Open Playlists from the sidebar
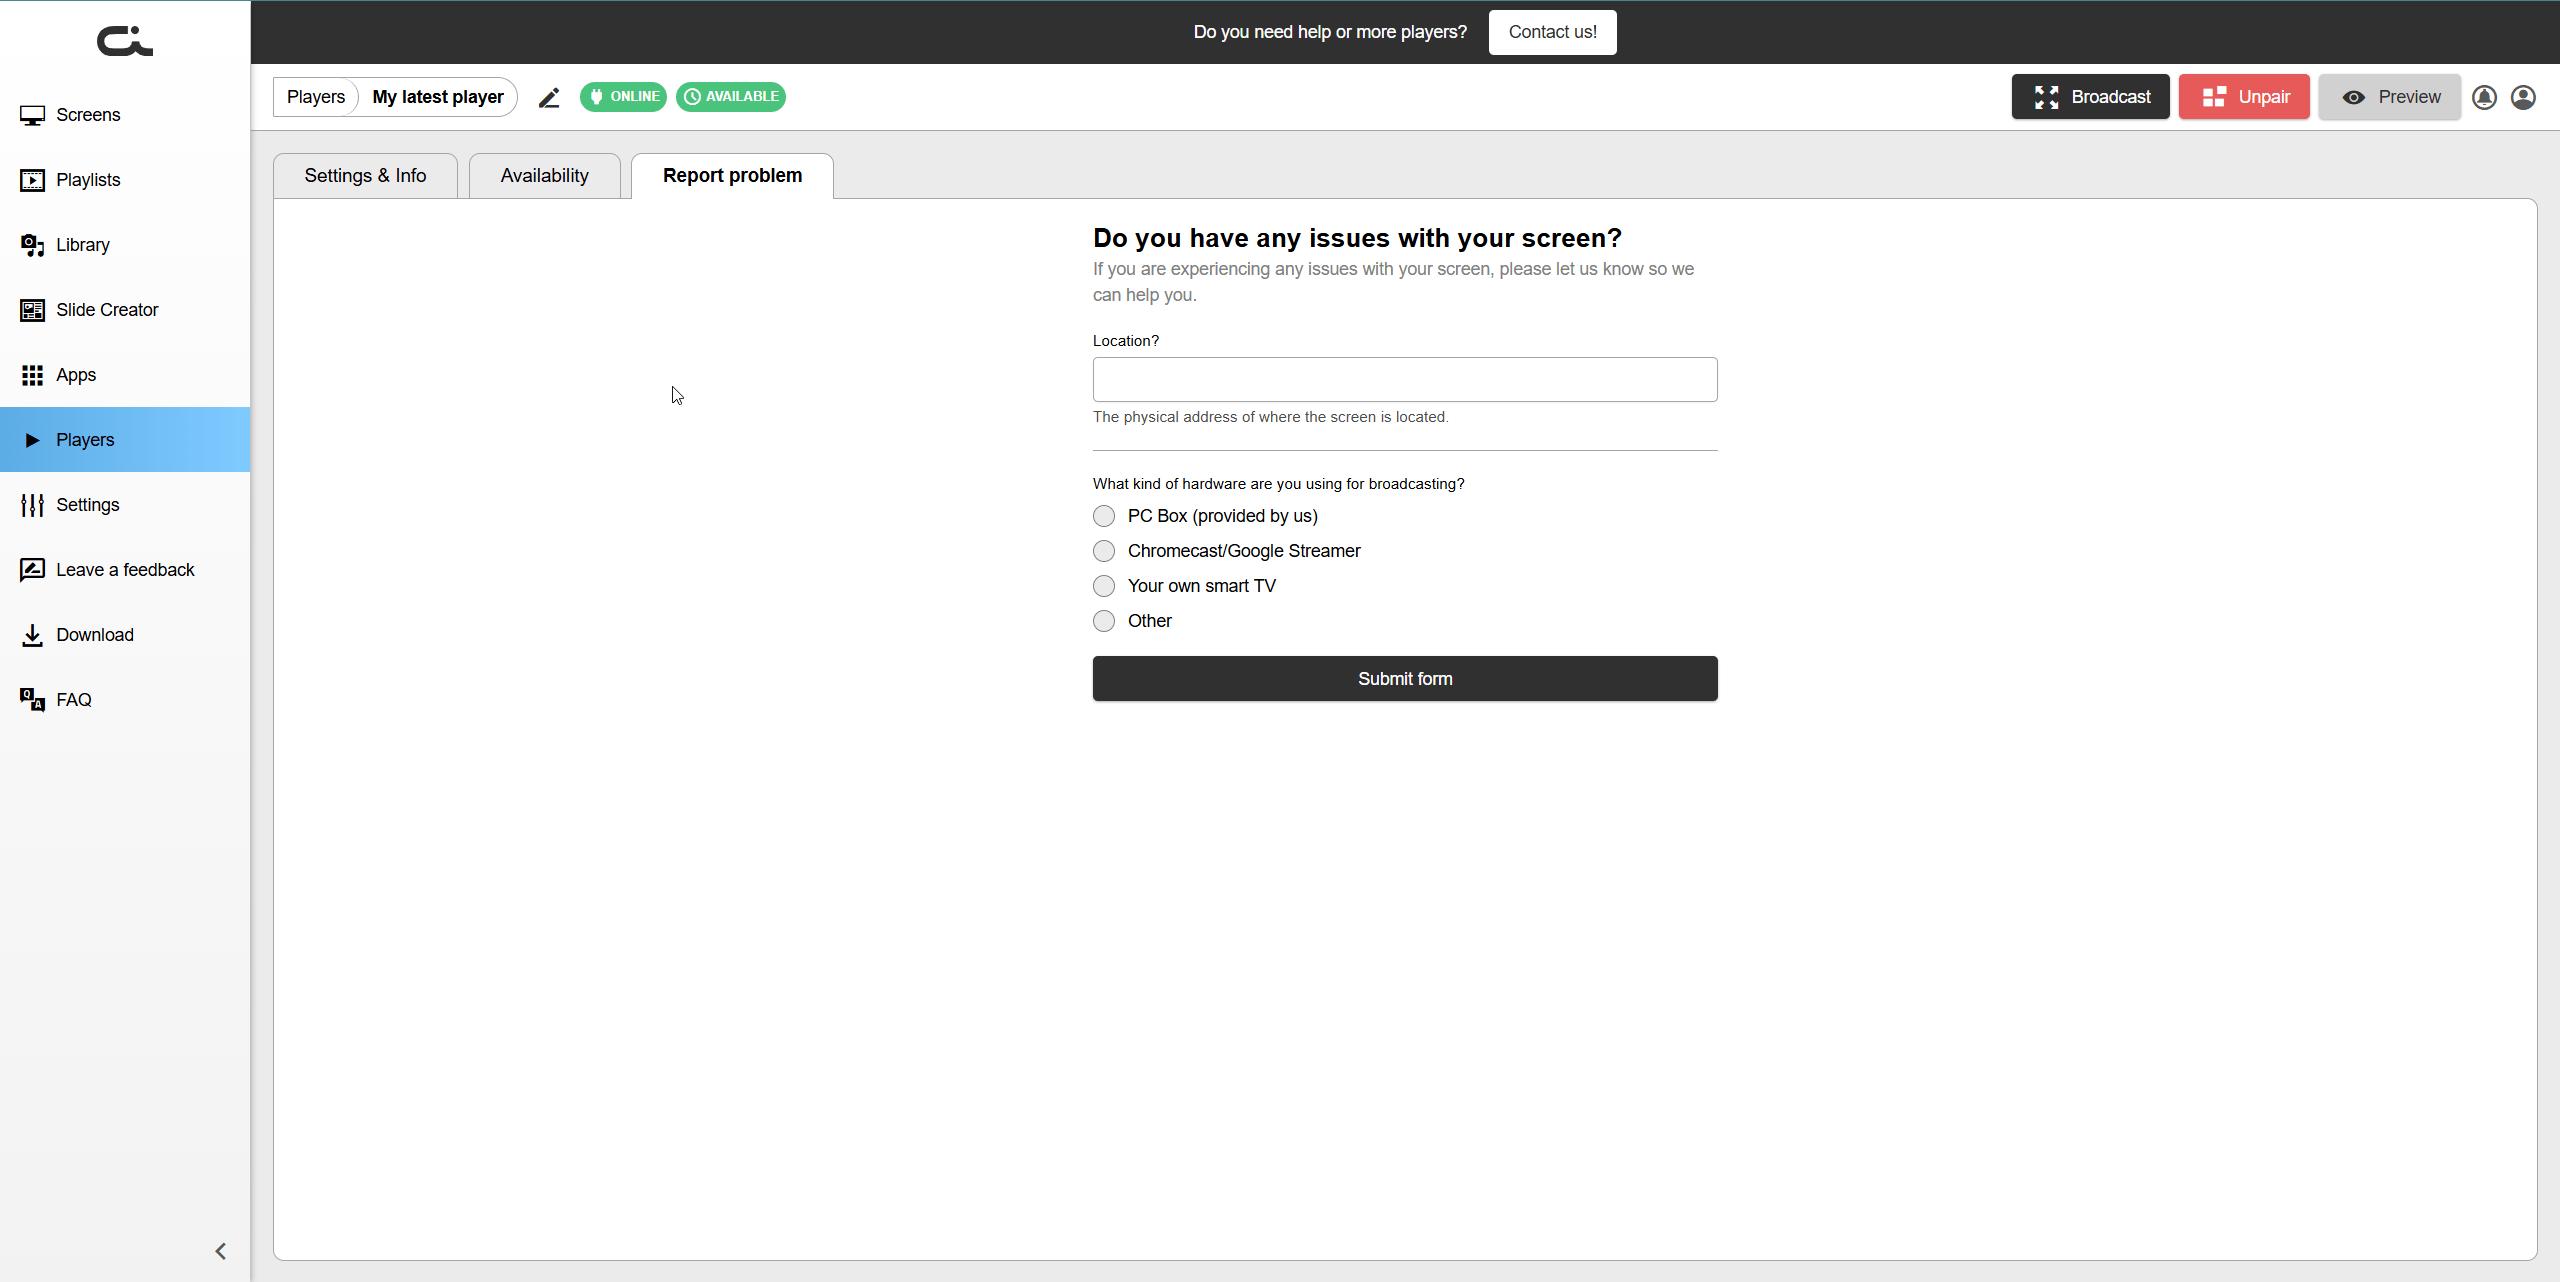Screen dimensions: 2560x1282 coord(88,180)
